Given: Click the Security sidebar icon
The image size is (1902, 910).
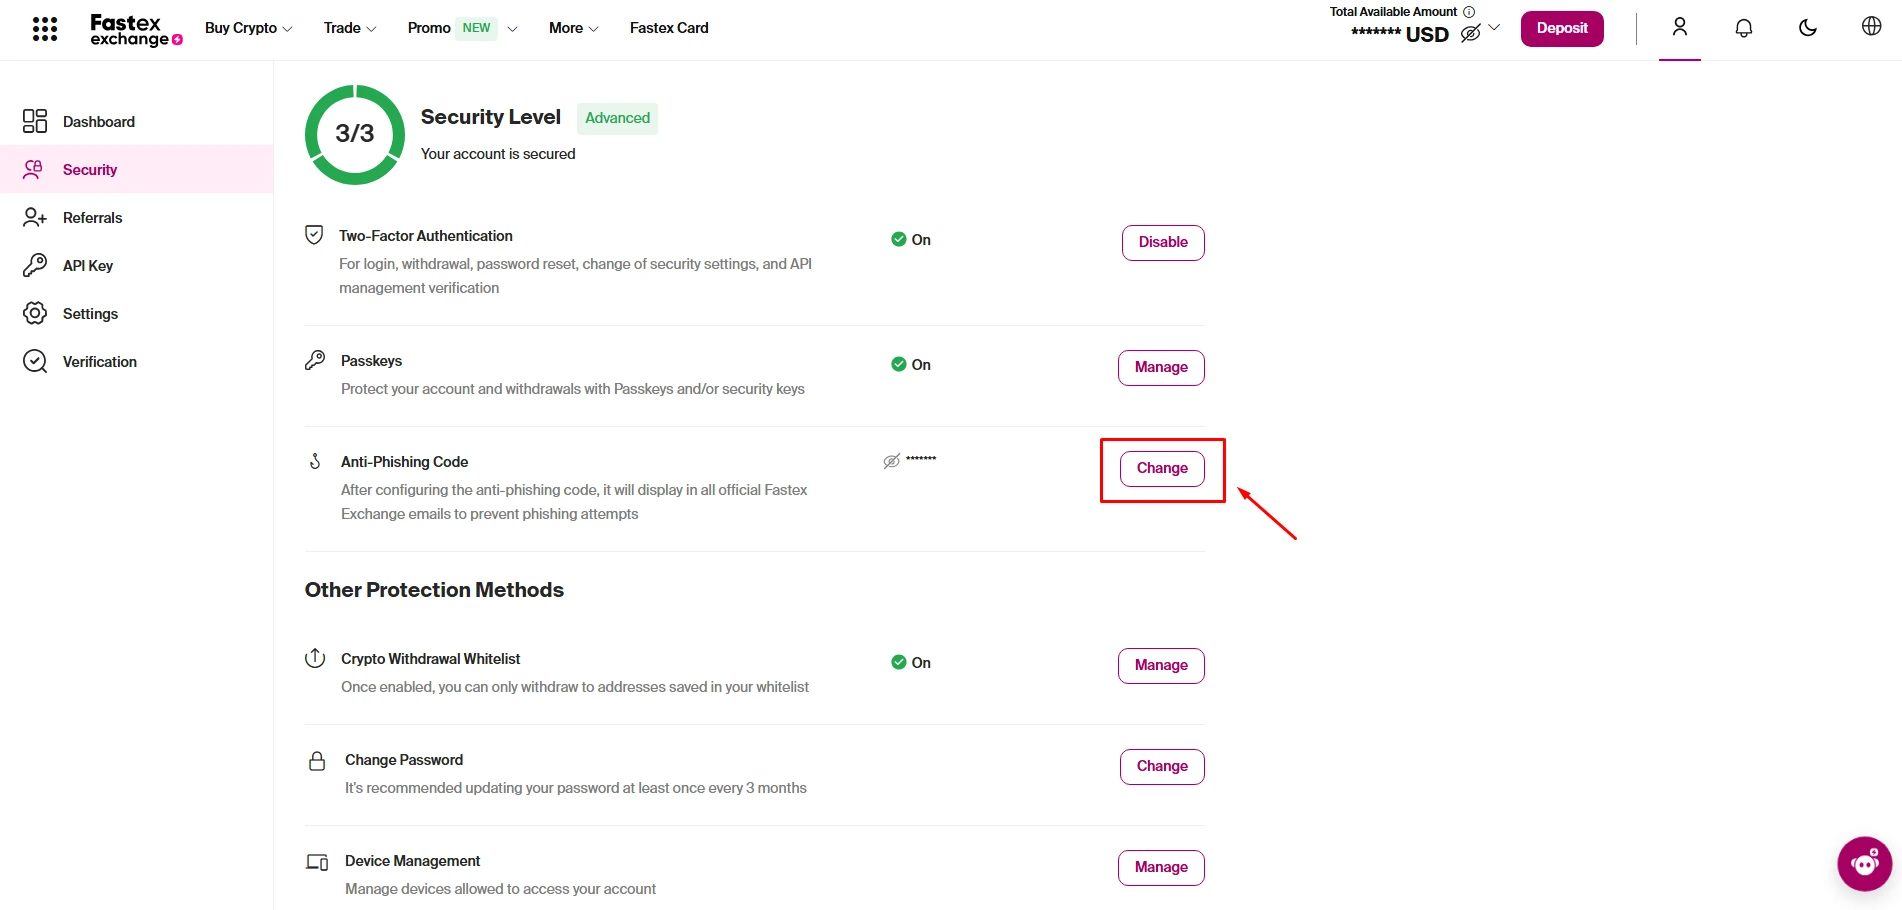Looking at the screenshot, I should [33, 169].
